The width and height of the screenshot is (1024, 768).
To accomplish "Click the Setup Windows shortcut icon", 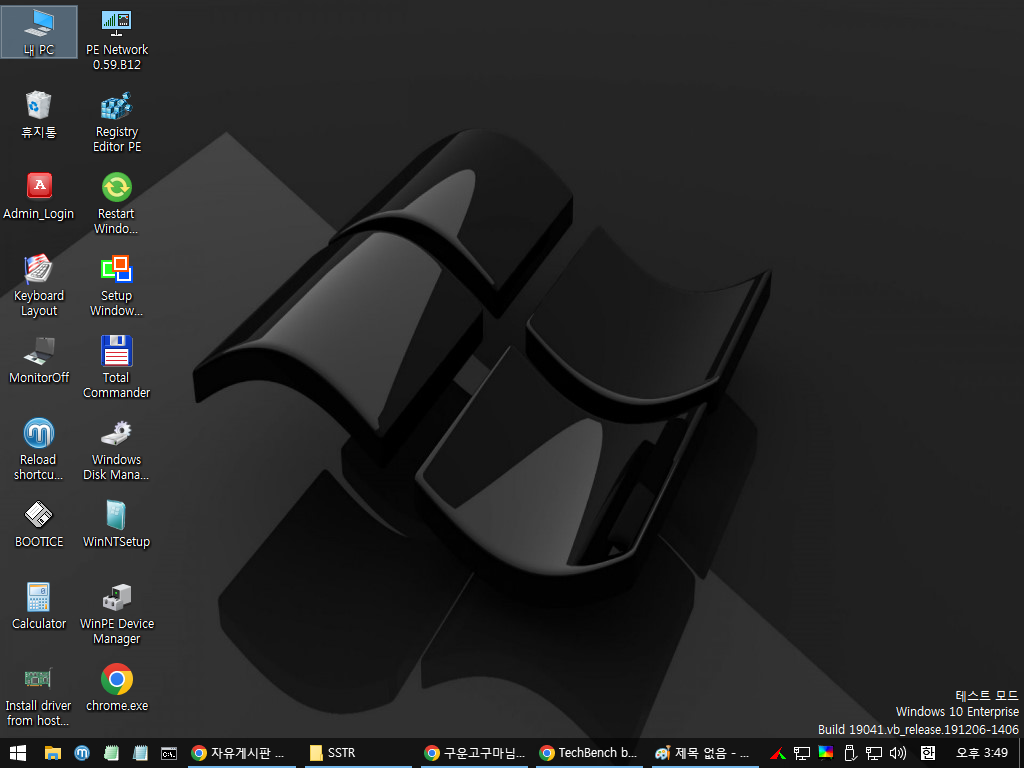I will coord(117,286).
